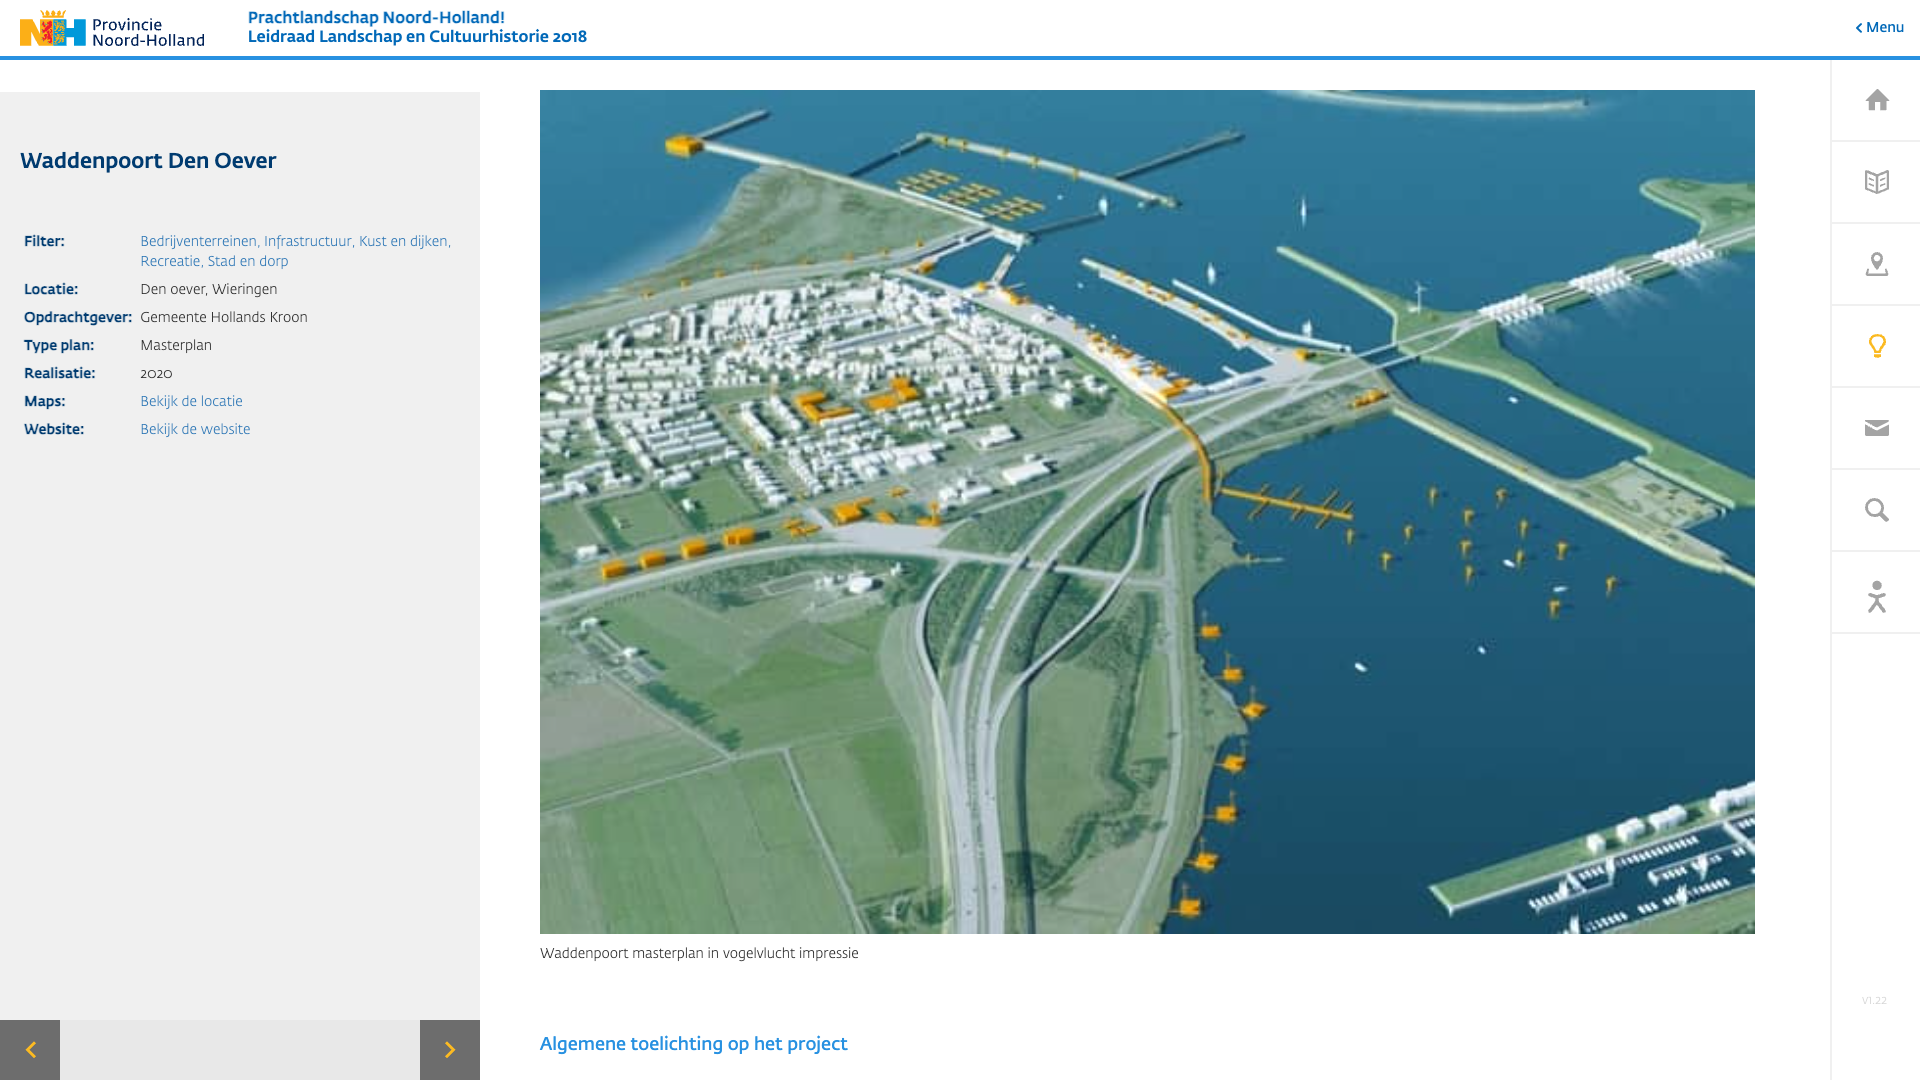Image resolution: width=1920 pixels, height=1080 pixels.
Task: Click the Provincie Noord-Holland logo
Action: 112,29
